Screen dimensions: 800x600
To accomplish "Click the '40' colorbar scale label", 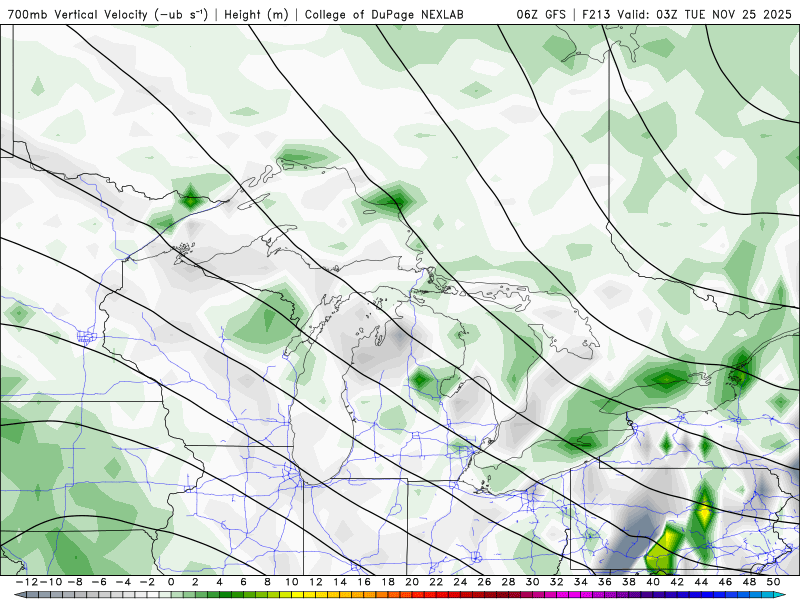I will pyautogui.click(x=653, y=582).
